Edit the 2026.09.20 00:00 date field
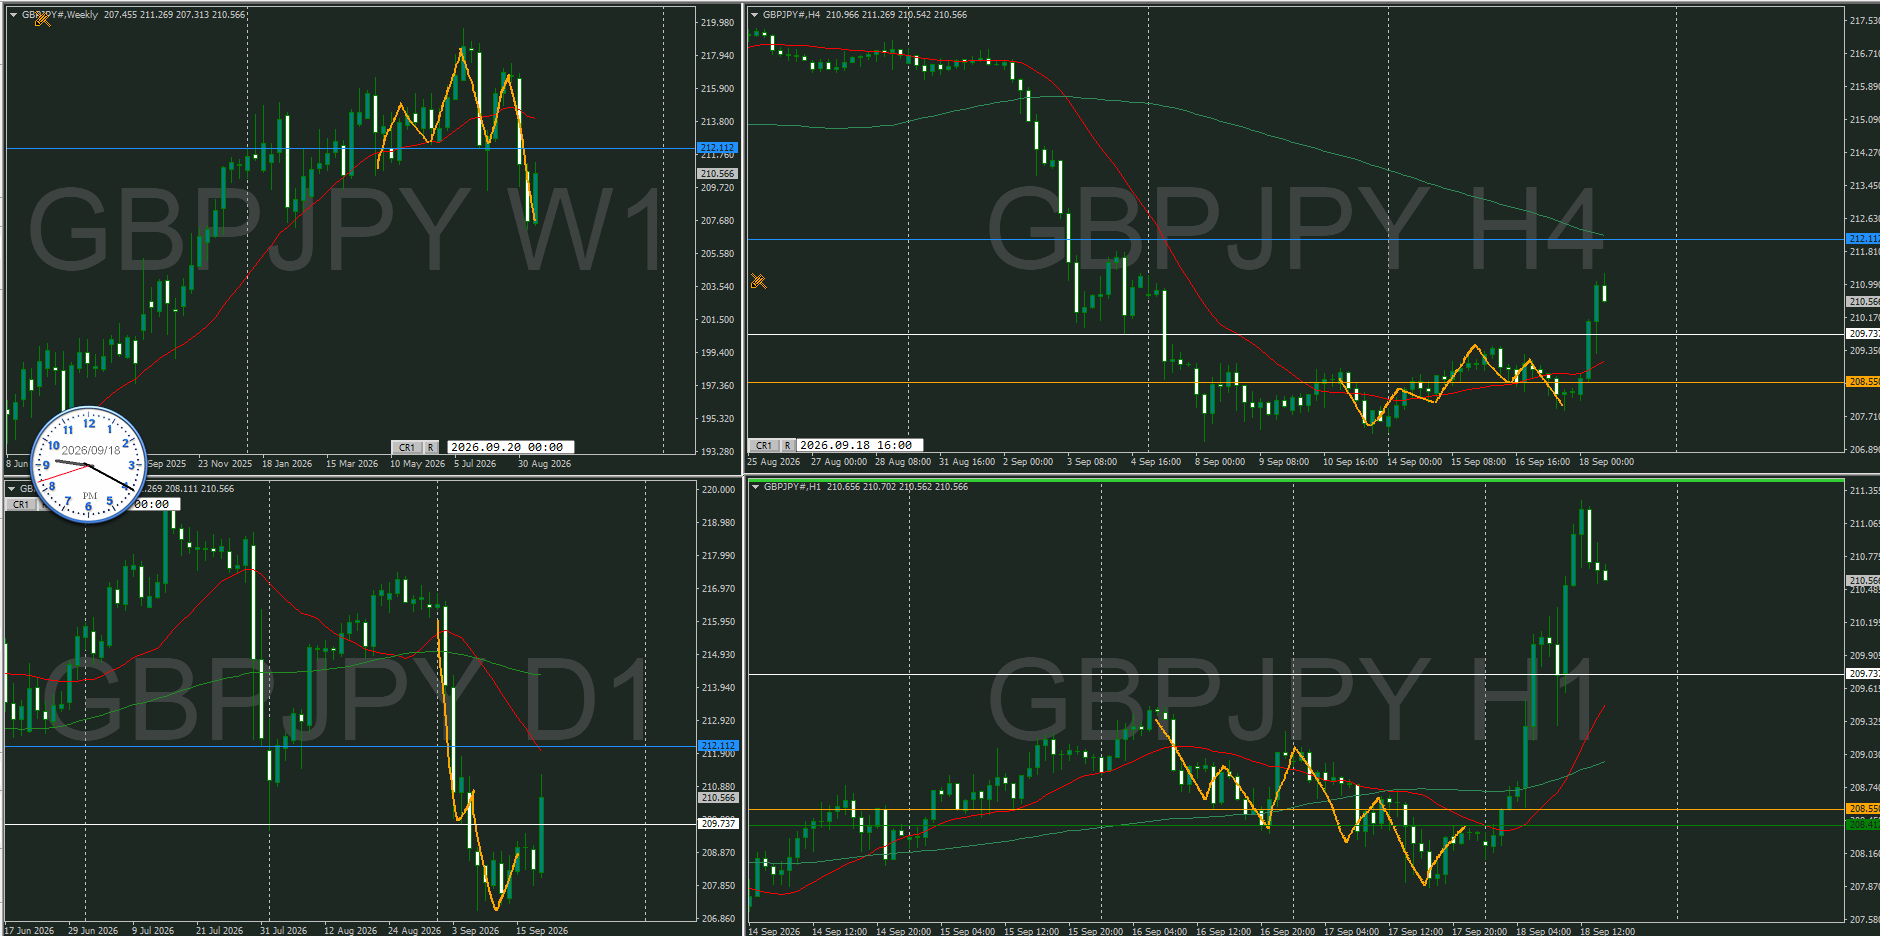This screenshot has width=1880, height=936. coord(510,448)
